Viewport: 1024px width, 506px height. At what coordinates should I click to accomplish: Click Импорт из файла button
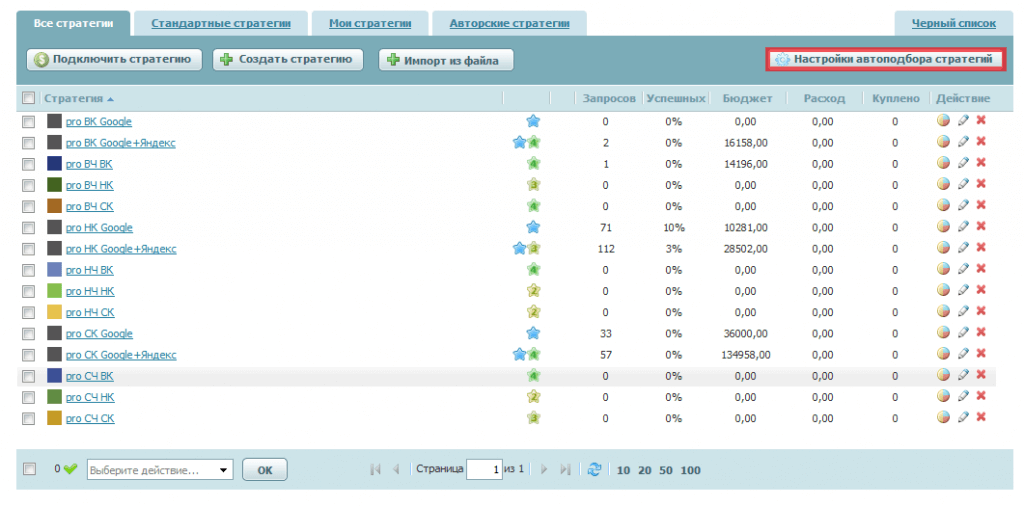446,60
